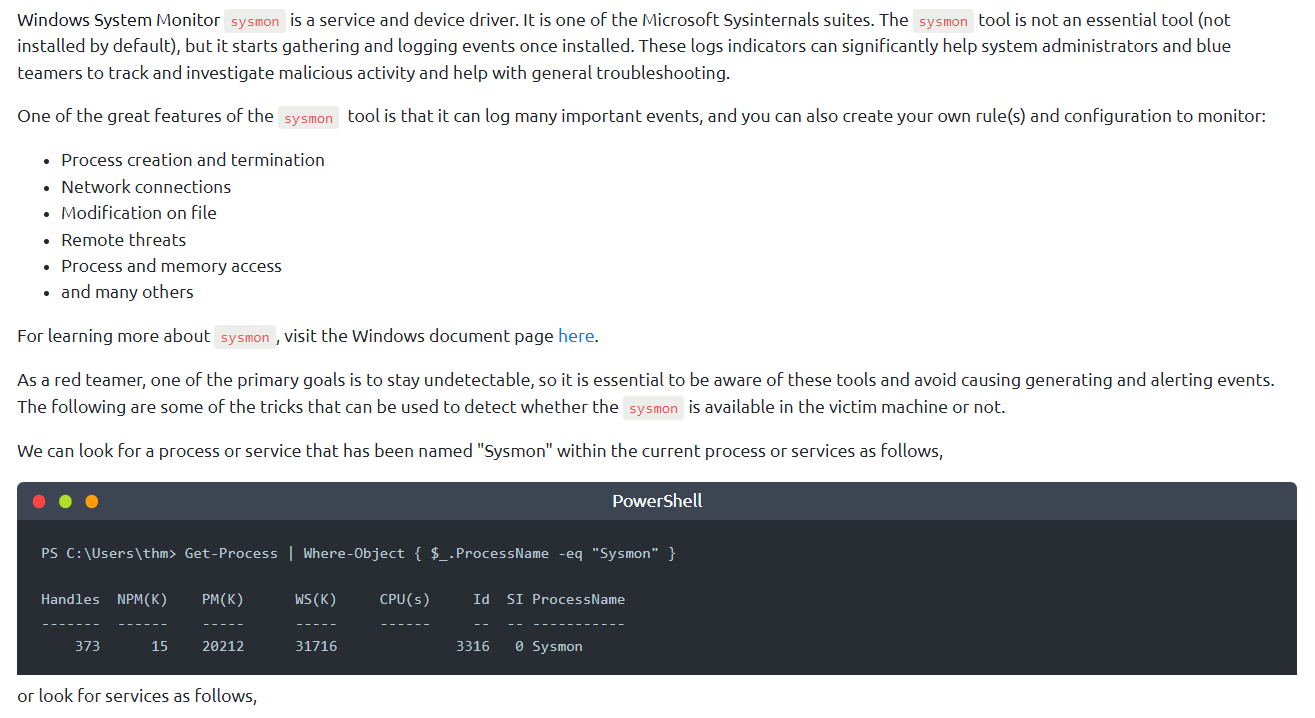Click the PowerShell title of the terminal block
1315x718 pixels.
(x=657, y=501)
